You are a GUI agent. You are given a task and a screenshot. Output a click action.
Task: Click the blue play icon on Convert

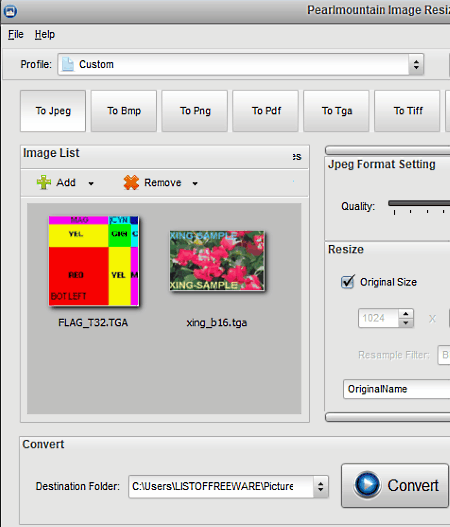(x=367, y=485)
